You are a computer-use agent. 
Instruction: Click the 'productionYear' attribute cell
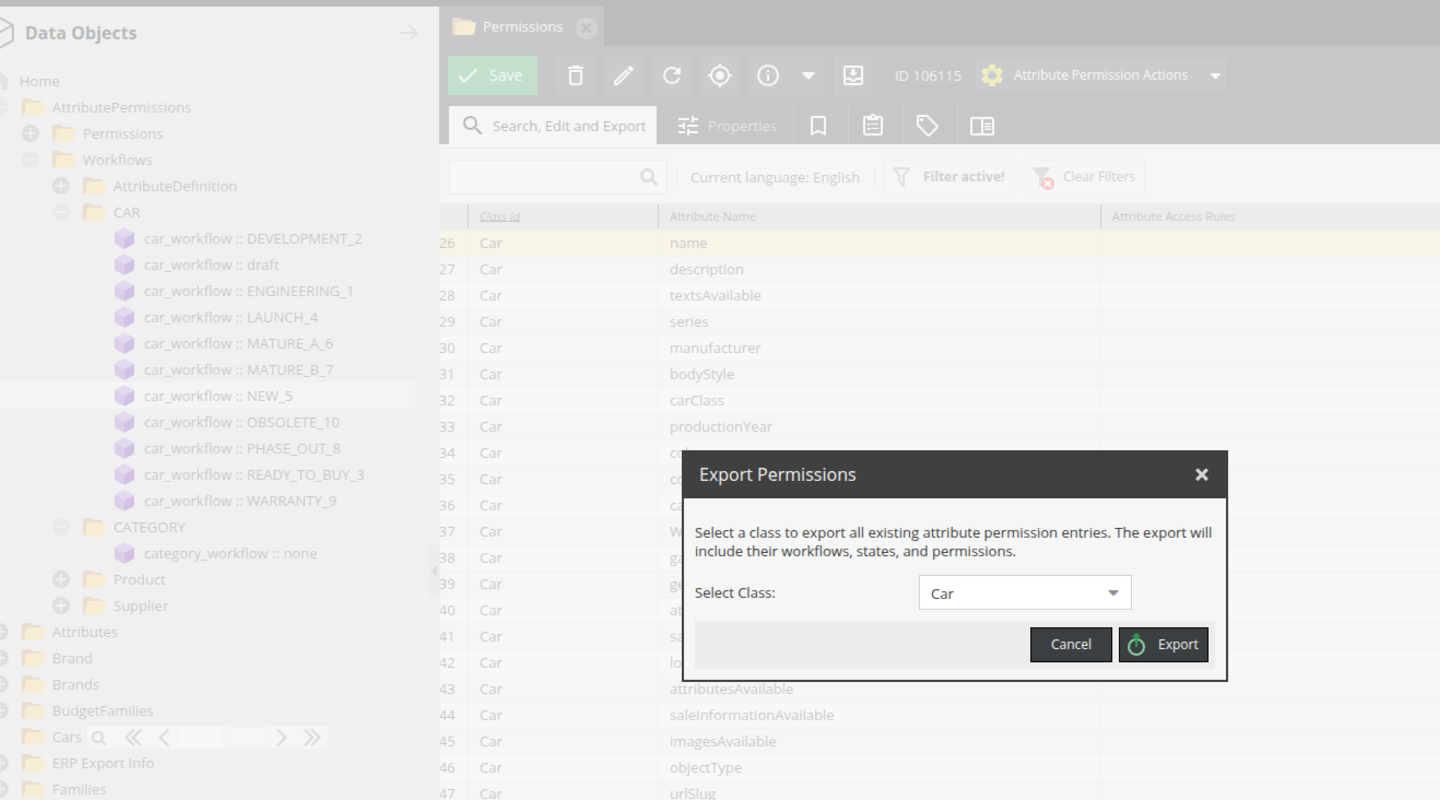click(879, 426)
